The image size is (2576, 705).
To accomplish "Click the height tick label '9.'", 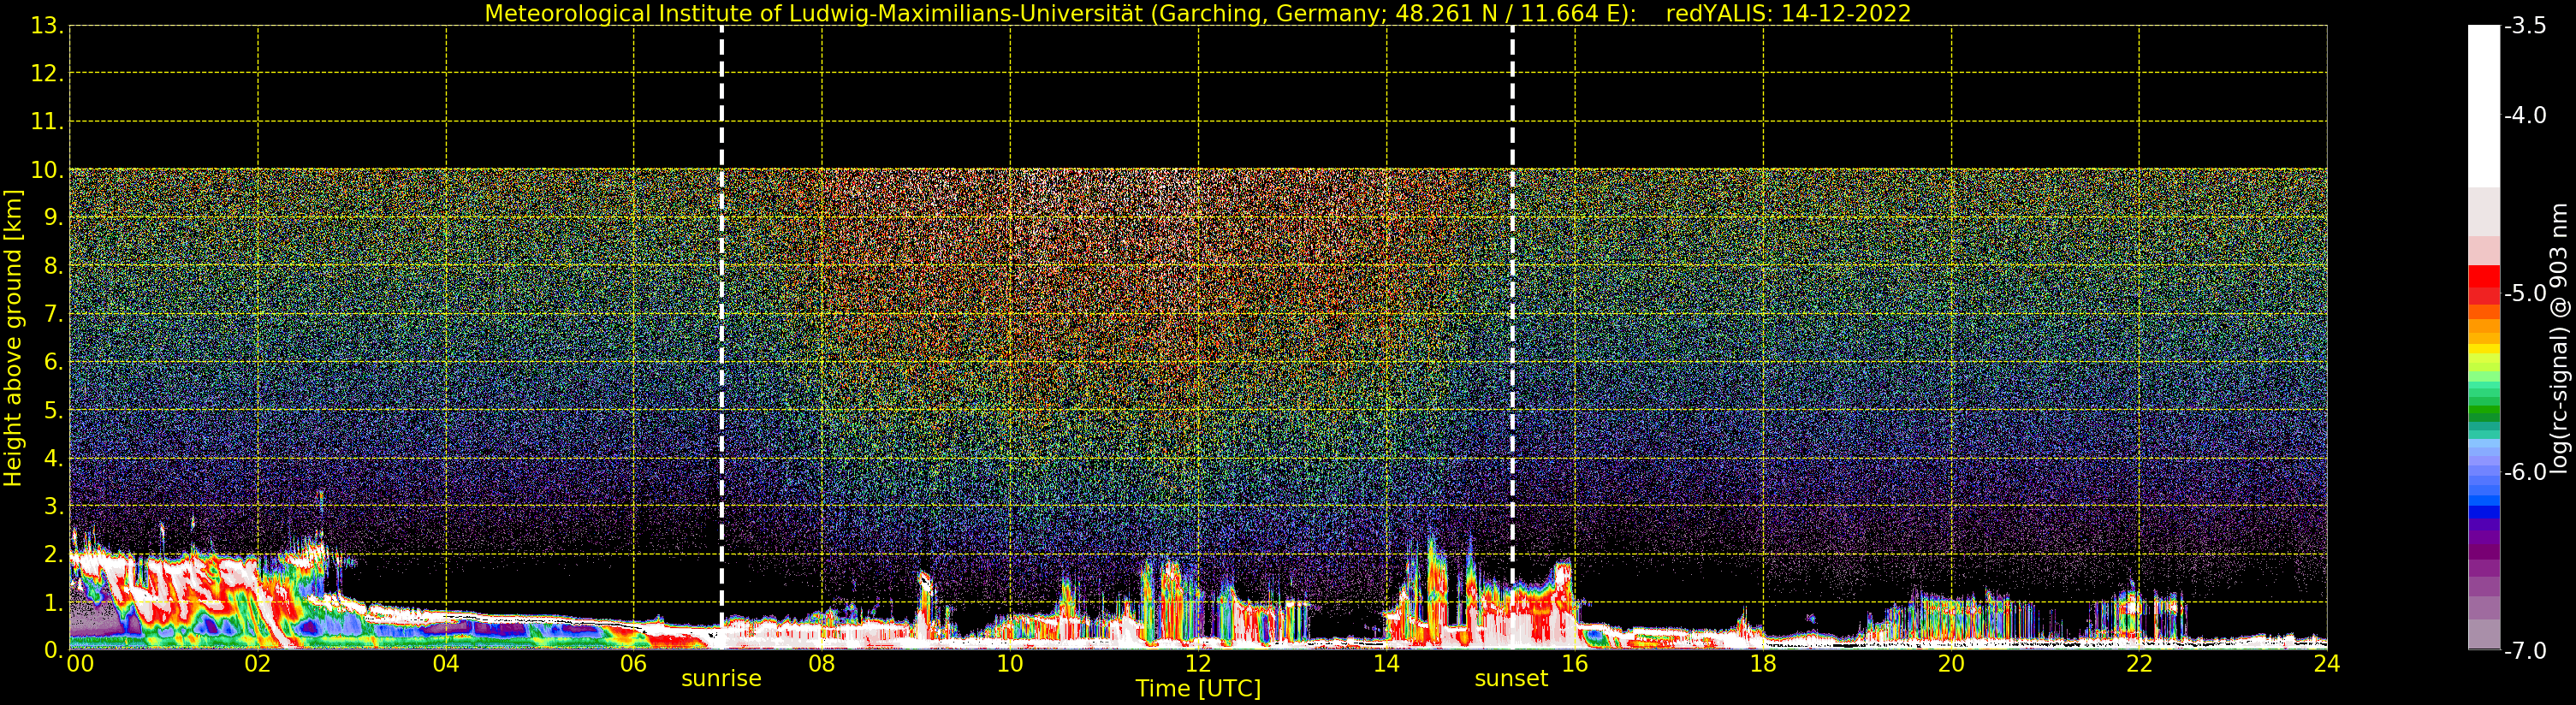I will click(54, 218).
